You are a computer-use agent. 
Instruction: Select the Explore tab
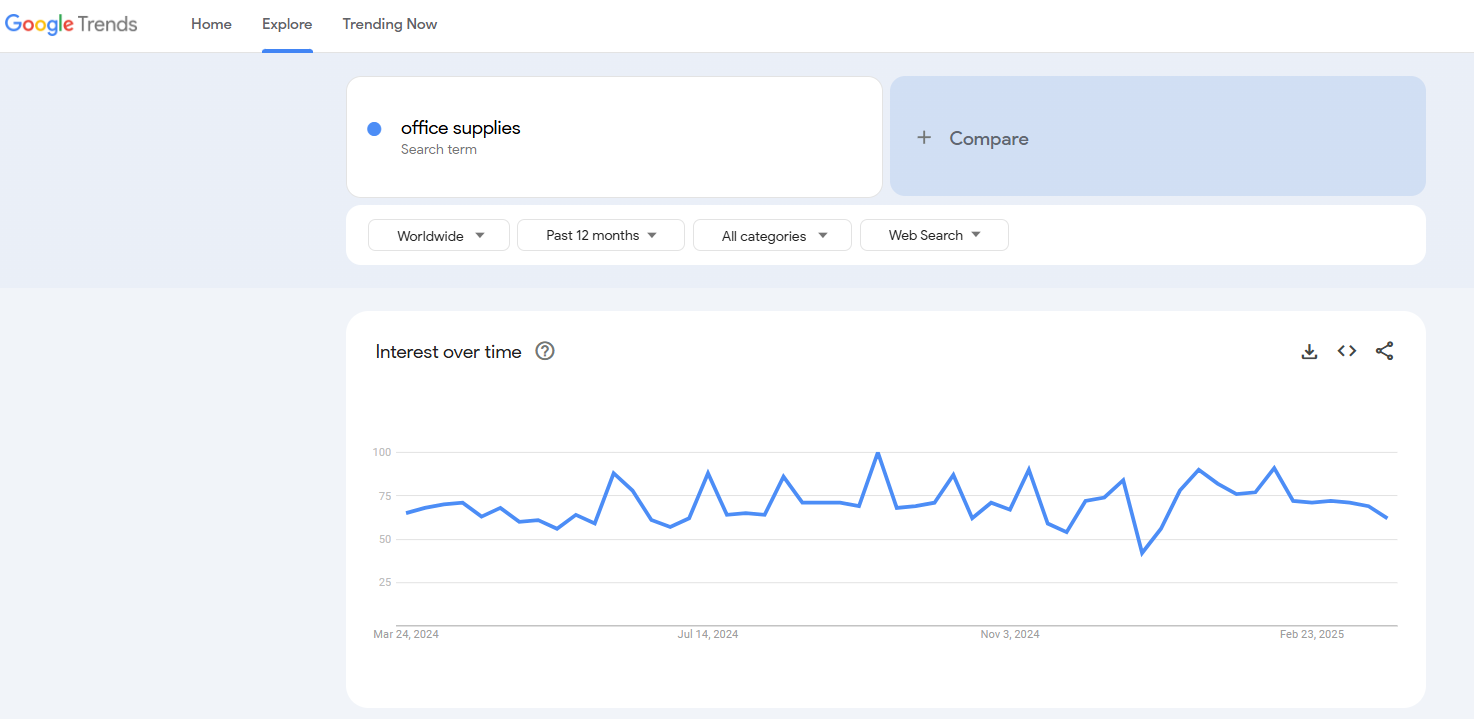click(287, 24)
